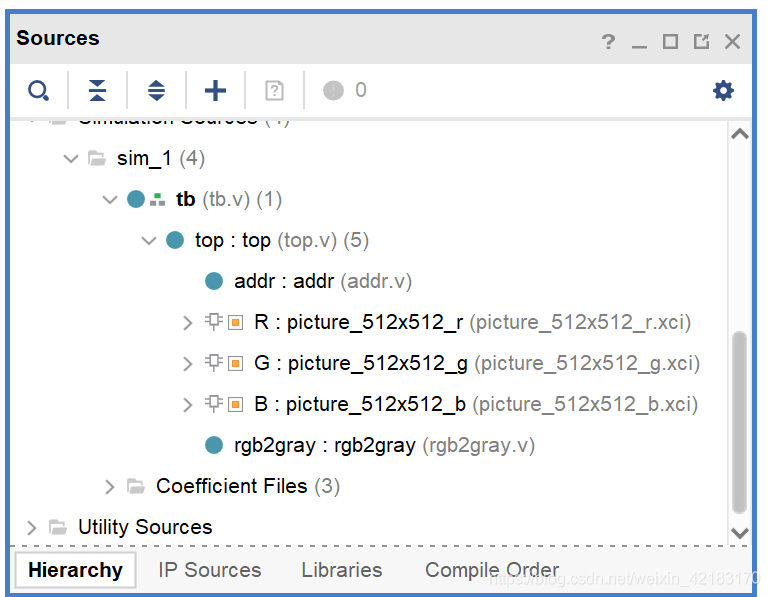Screen dimensions: 770x597
Task: Select the sim_1 (4) row
Action: [x=161, y=159]
